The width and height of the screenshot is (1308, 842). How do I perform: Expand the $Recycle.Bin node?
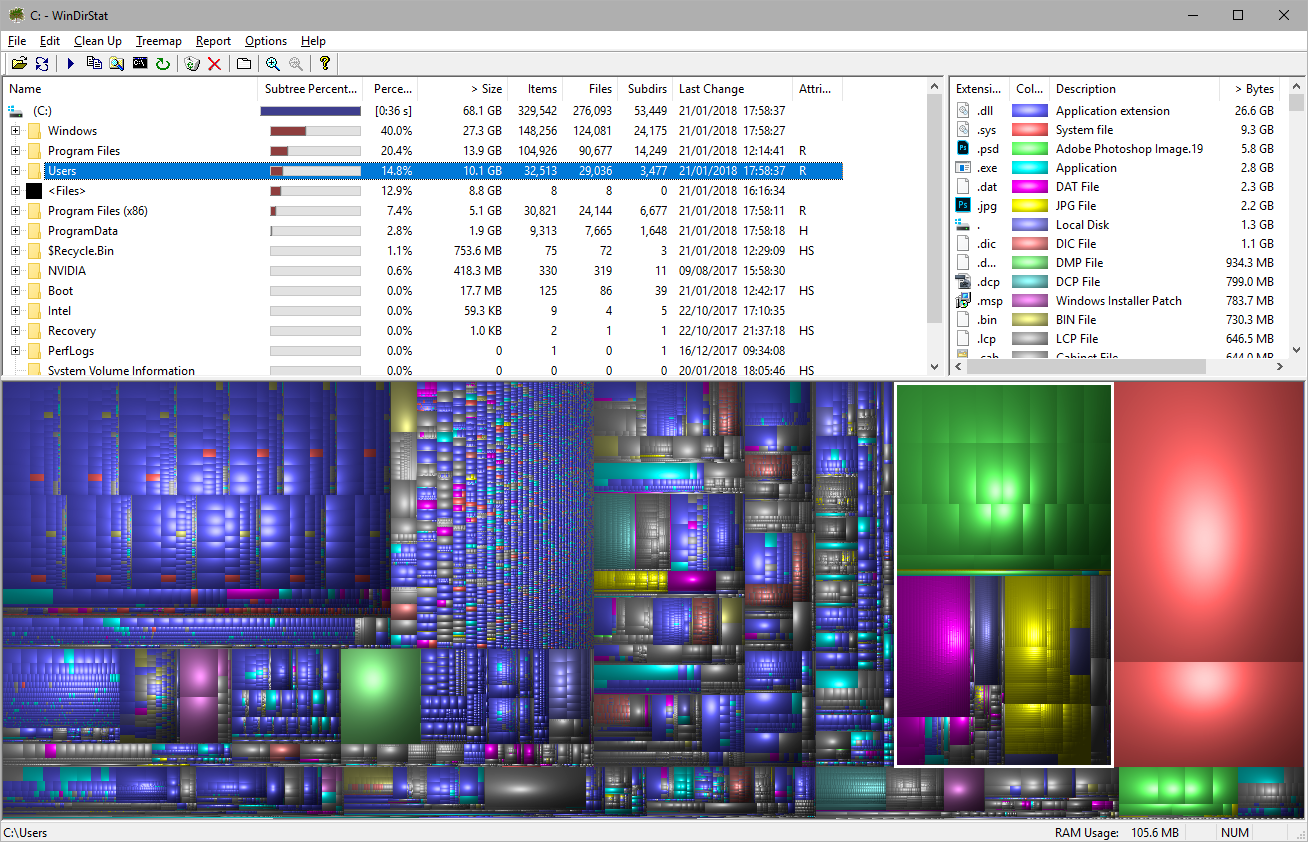(15, 251)
